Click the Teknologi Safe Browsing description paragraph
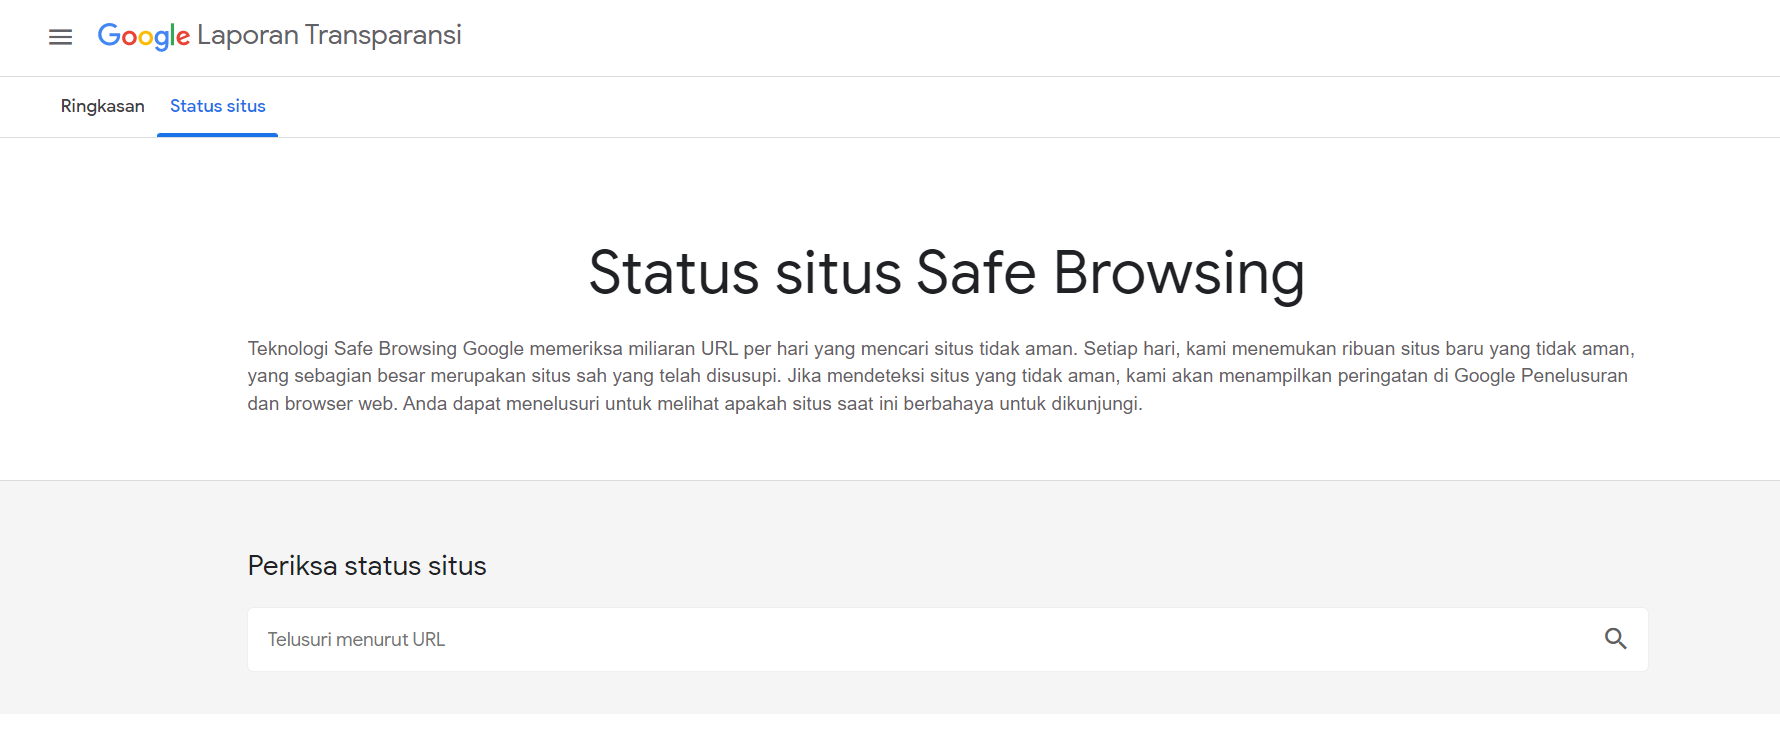Image resolution: width=1780 pixels, height=748 pixels. point(941,376)
